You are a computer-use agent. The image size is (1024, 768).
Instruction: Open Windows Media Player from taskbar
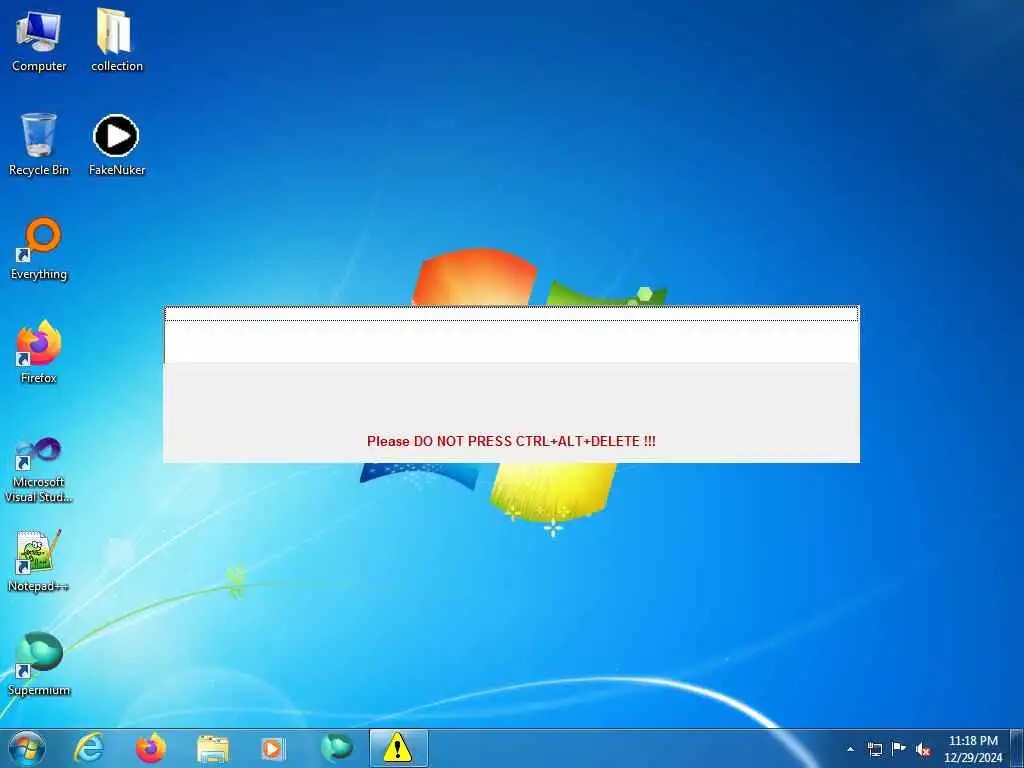click(272, 749)
